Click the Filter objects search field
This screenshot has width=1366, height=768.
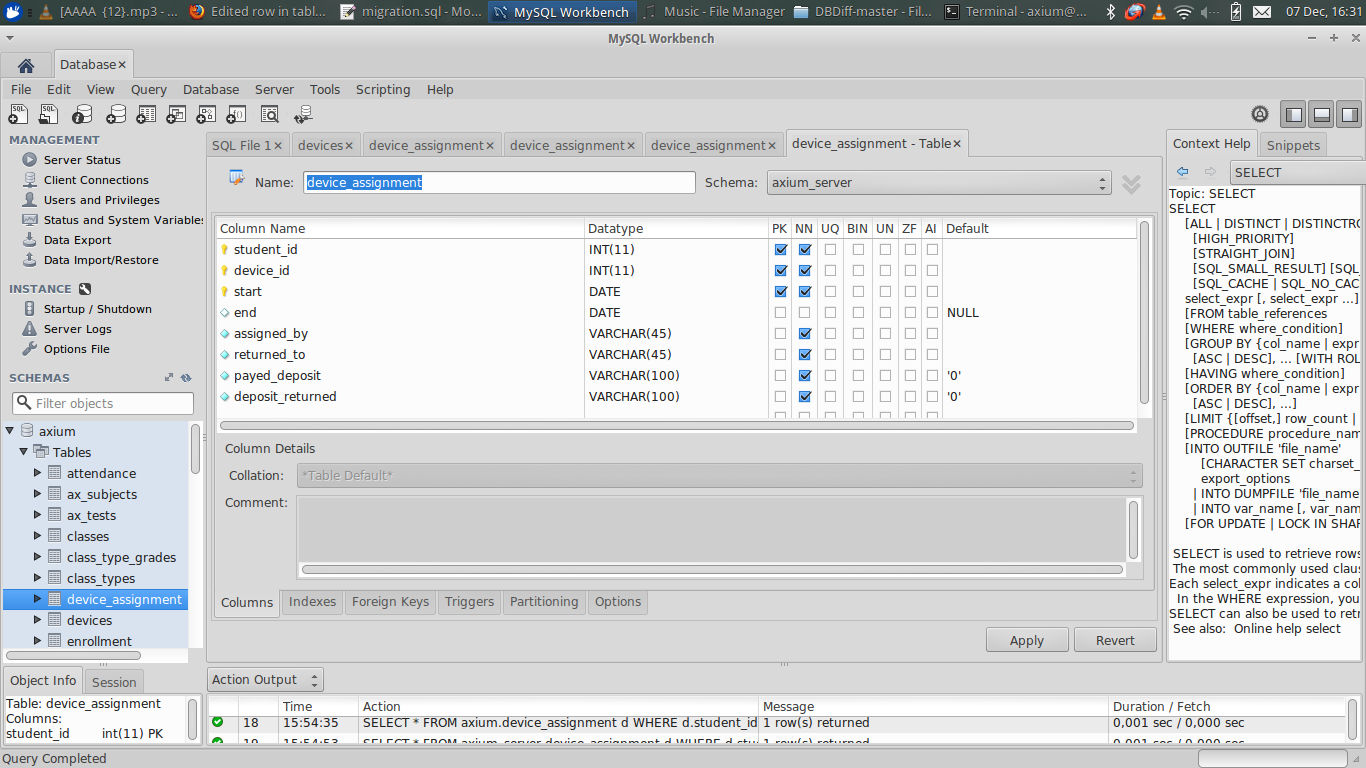(x=103, y=403)
